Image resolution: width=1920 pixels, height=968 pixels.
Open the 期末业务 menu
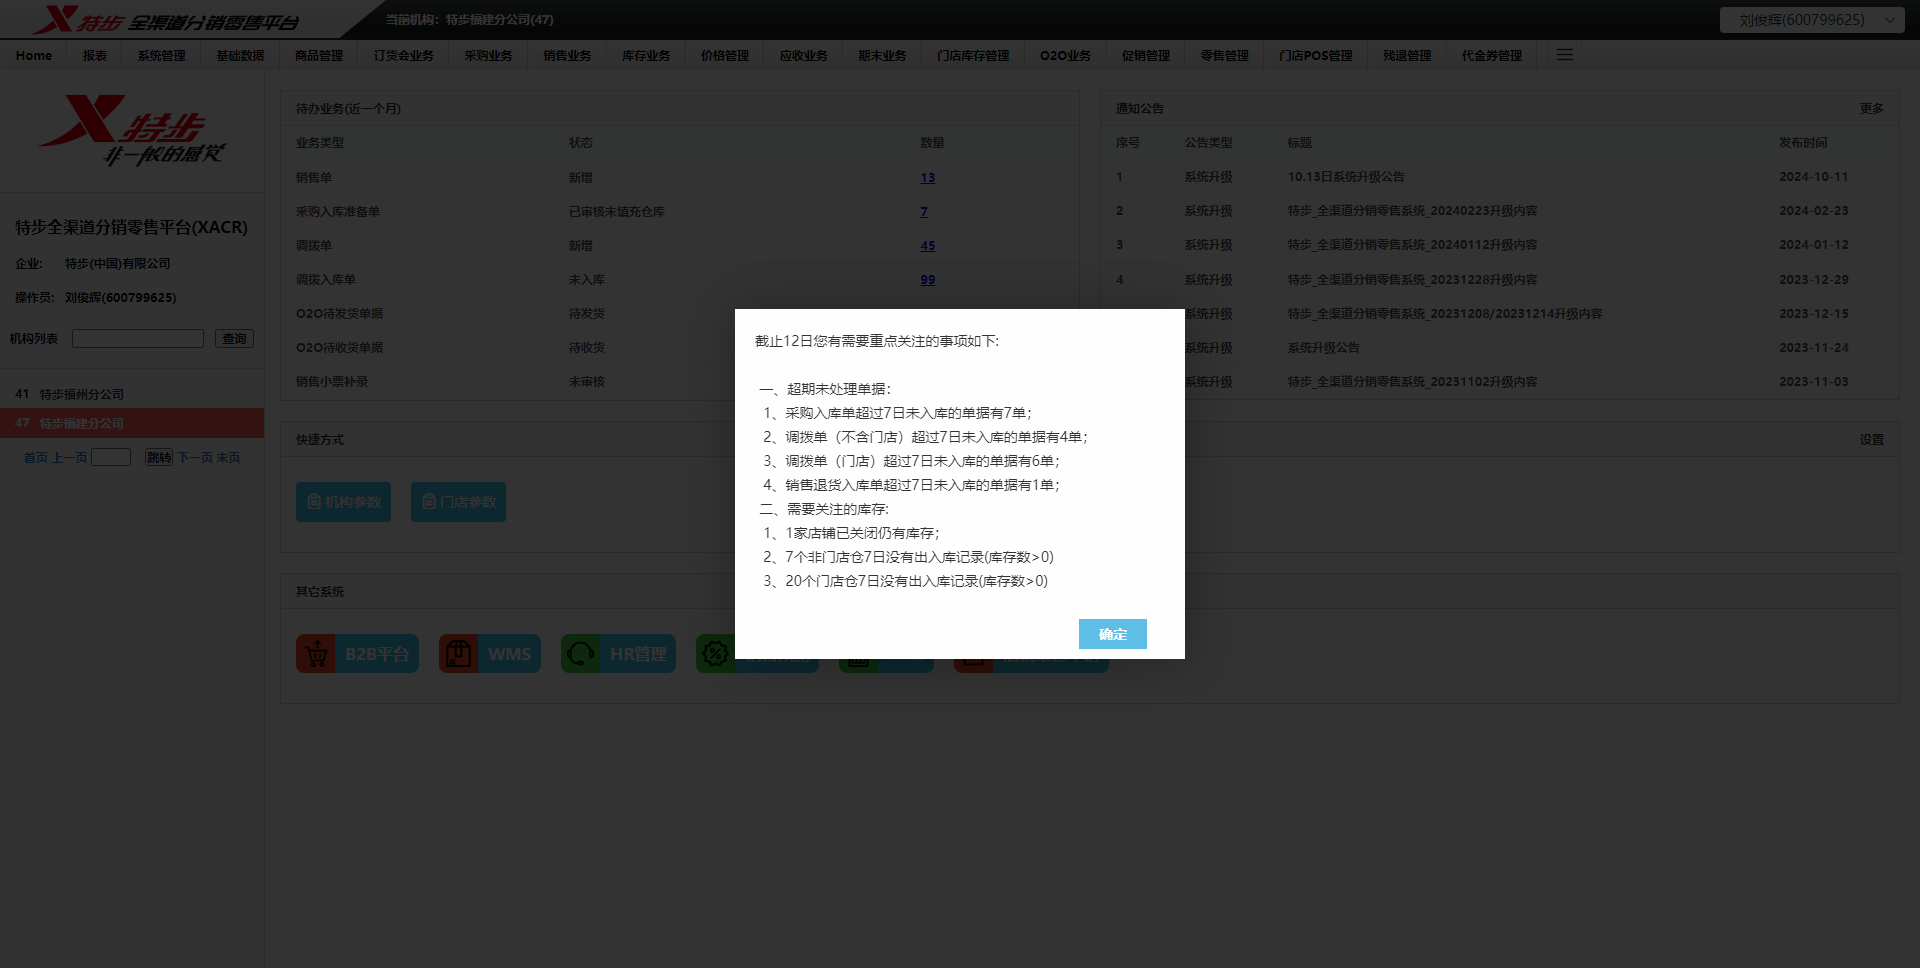point(882,56)
